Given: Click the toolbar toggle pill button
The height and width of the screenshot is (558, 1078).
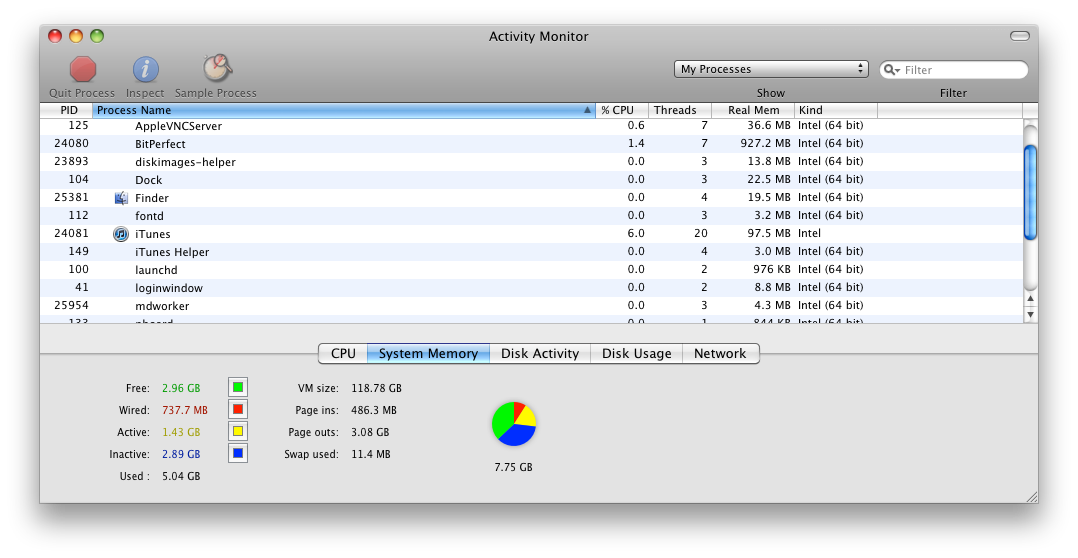Looking at the screenshot, I should click(x=1019, y=36).
